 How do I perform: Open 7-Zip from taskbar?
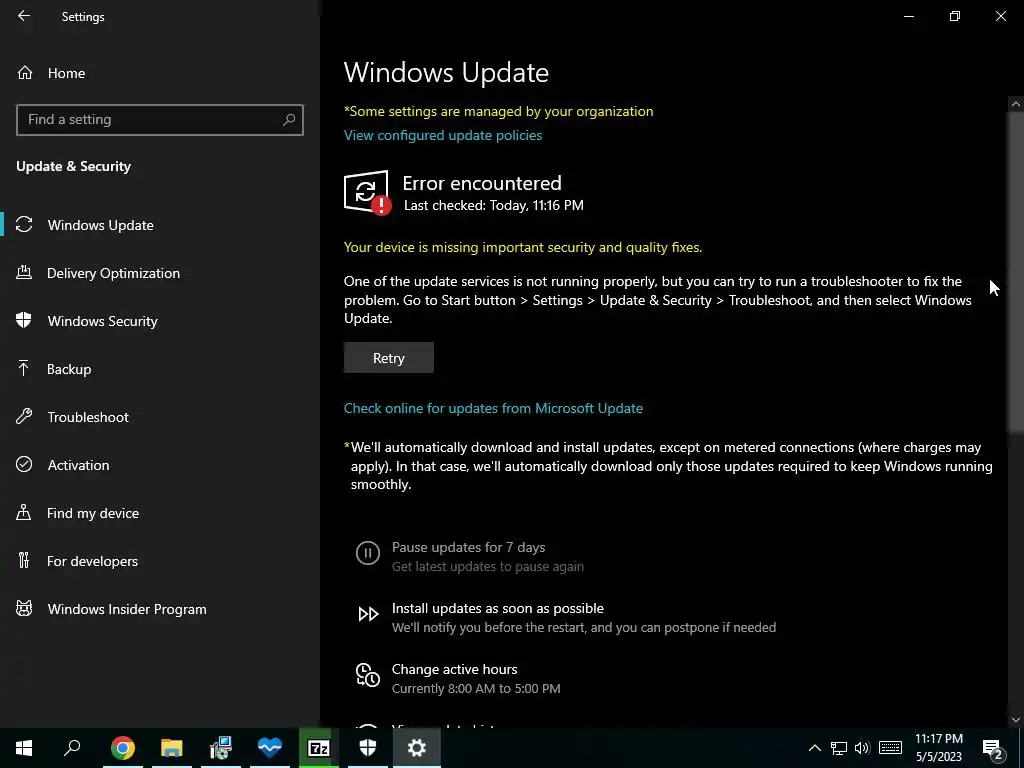tap(319, 748)
